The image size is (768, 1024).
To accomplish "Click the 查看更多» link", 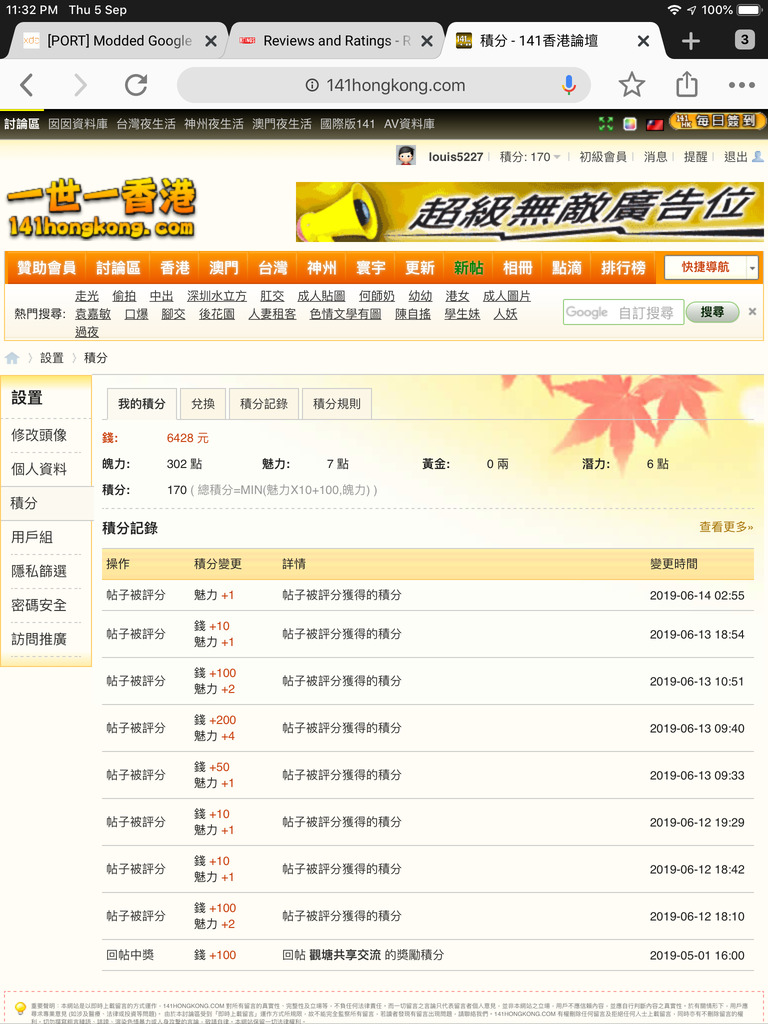I will (x=726, y=527).
